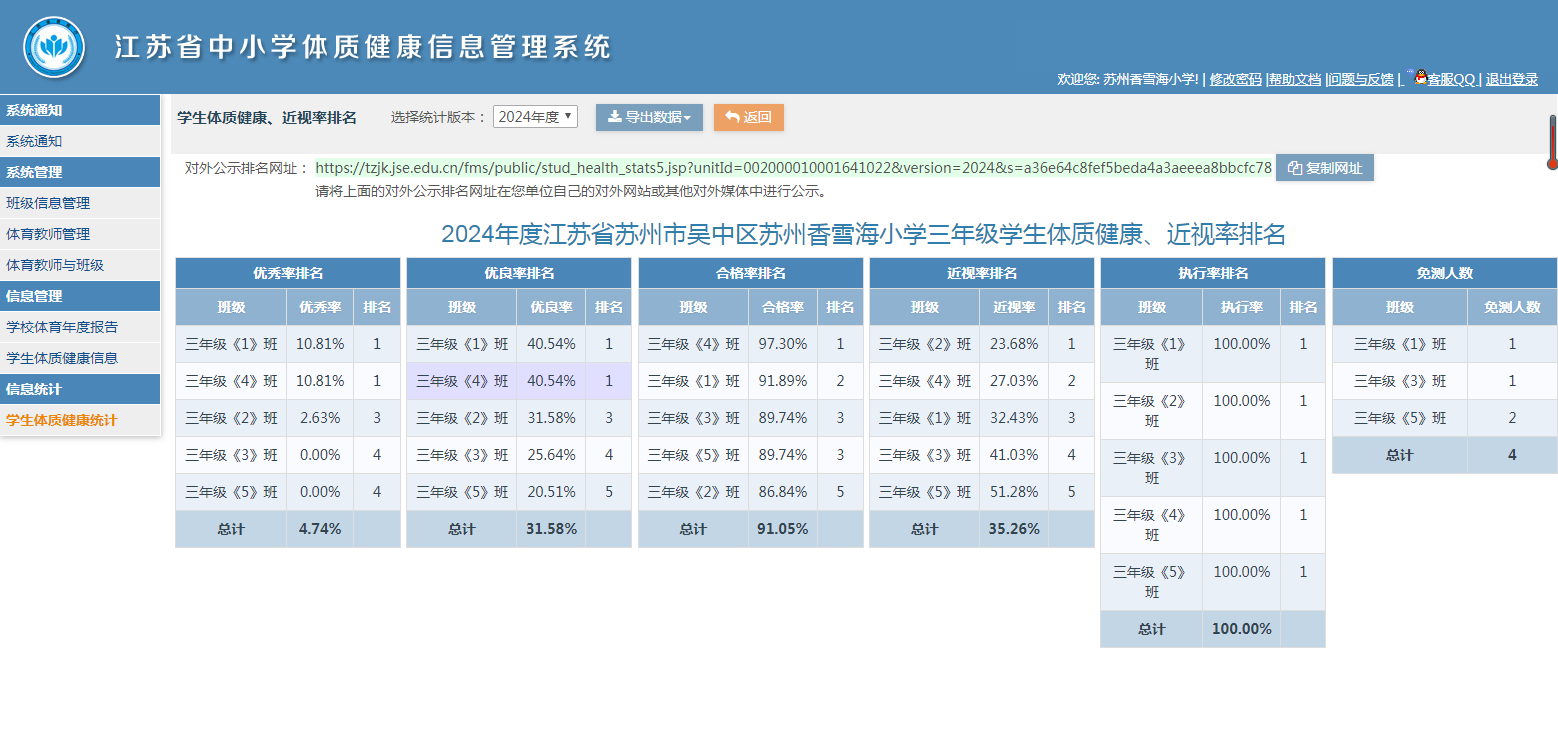Open 班级信息管理 in sidebar
1558x743 pixels.
click(80, 203)
